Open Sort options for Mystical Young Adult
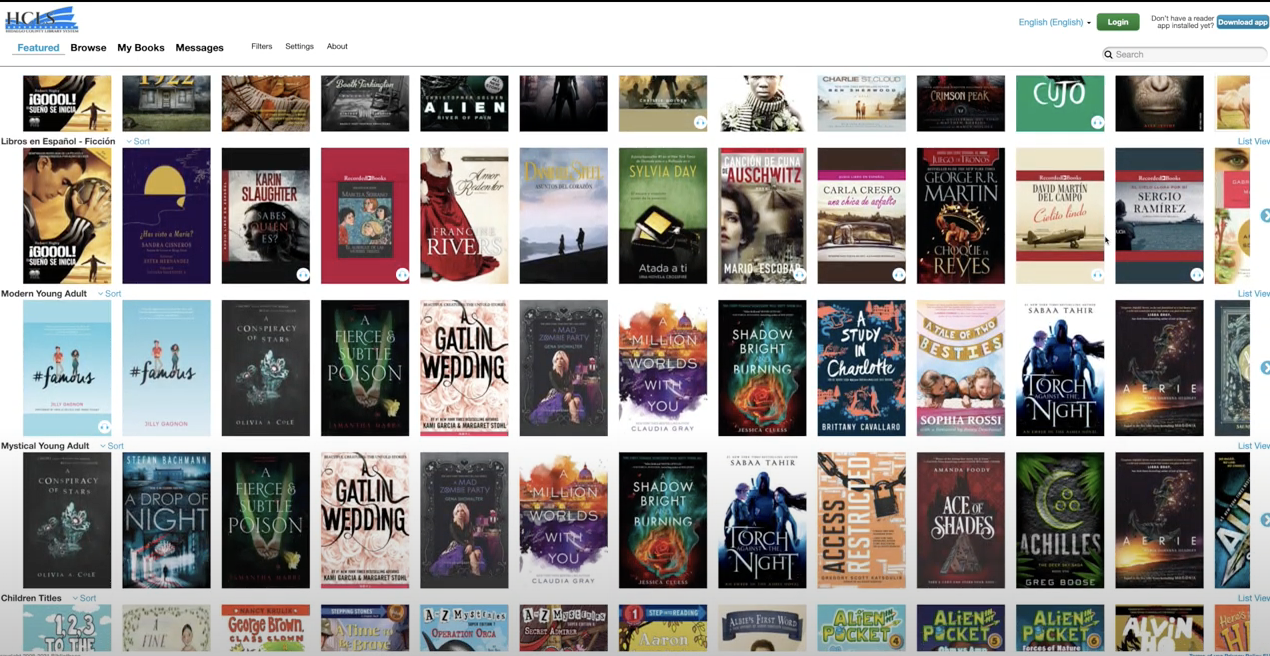Screen dimensions: 1270x656 (x=112, y=446)
